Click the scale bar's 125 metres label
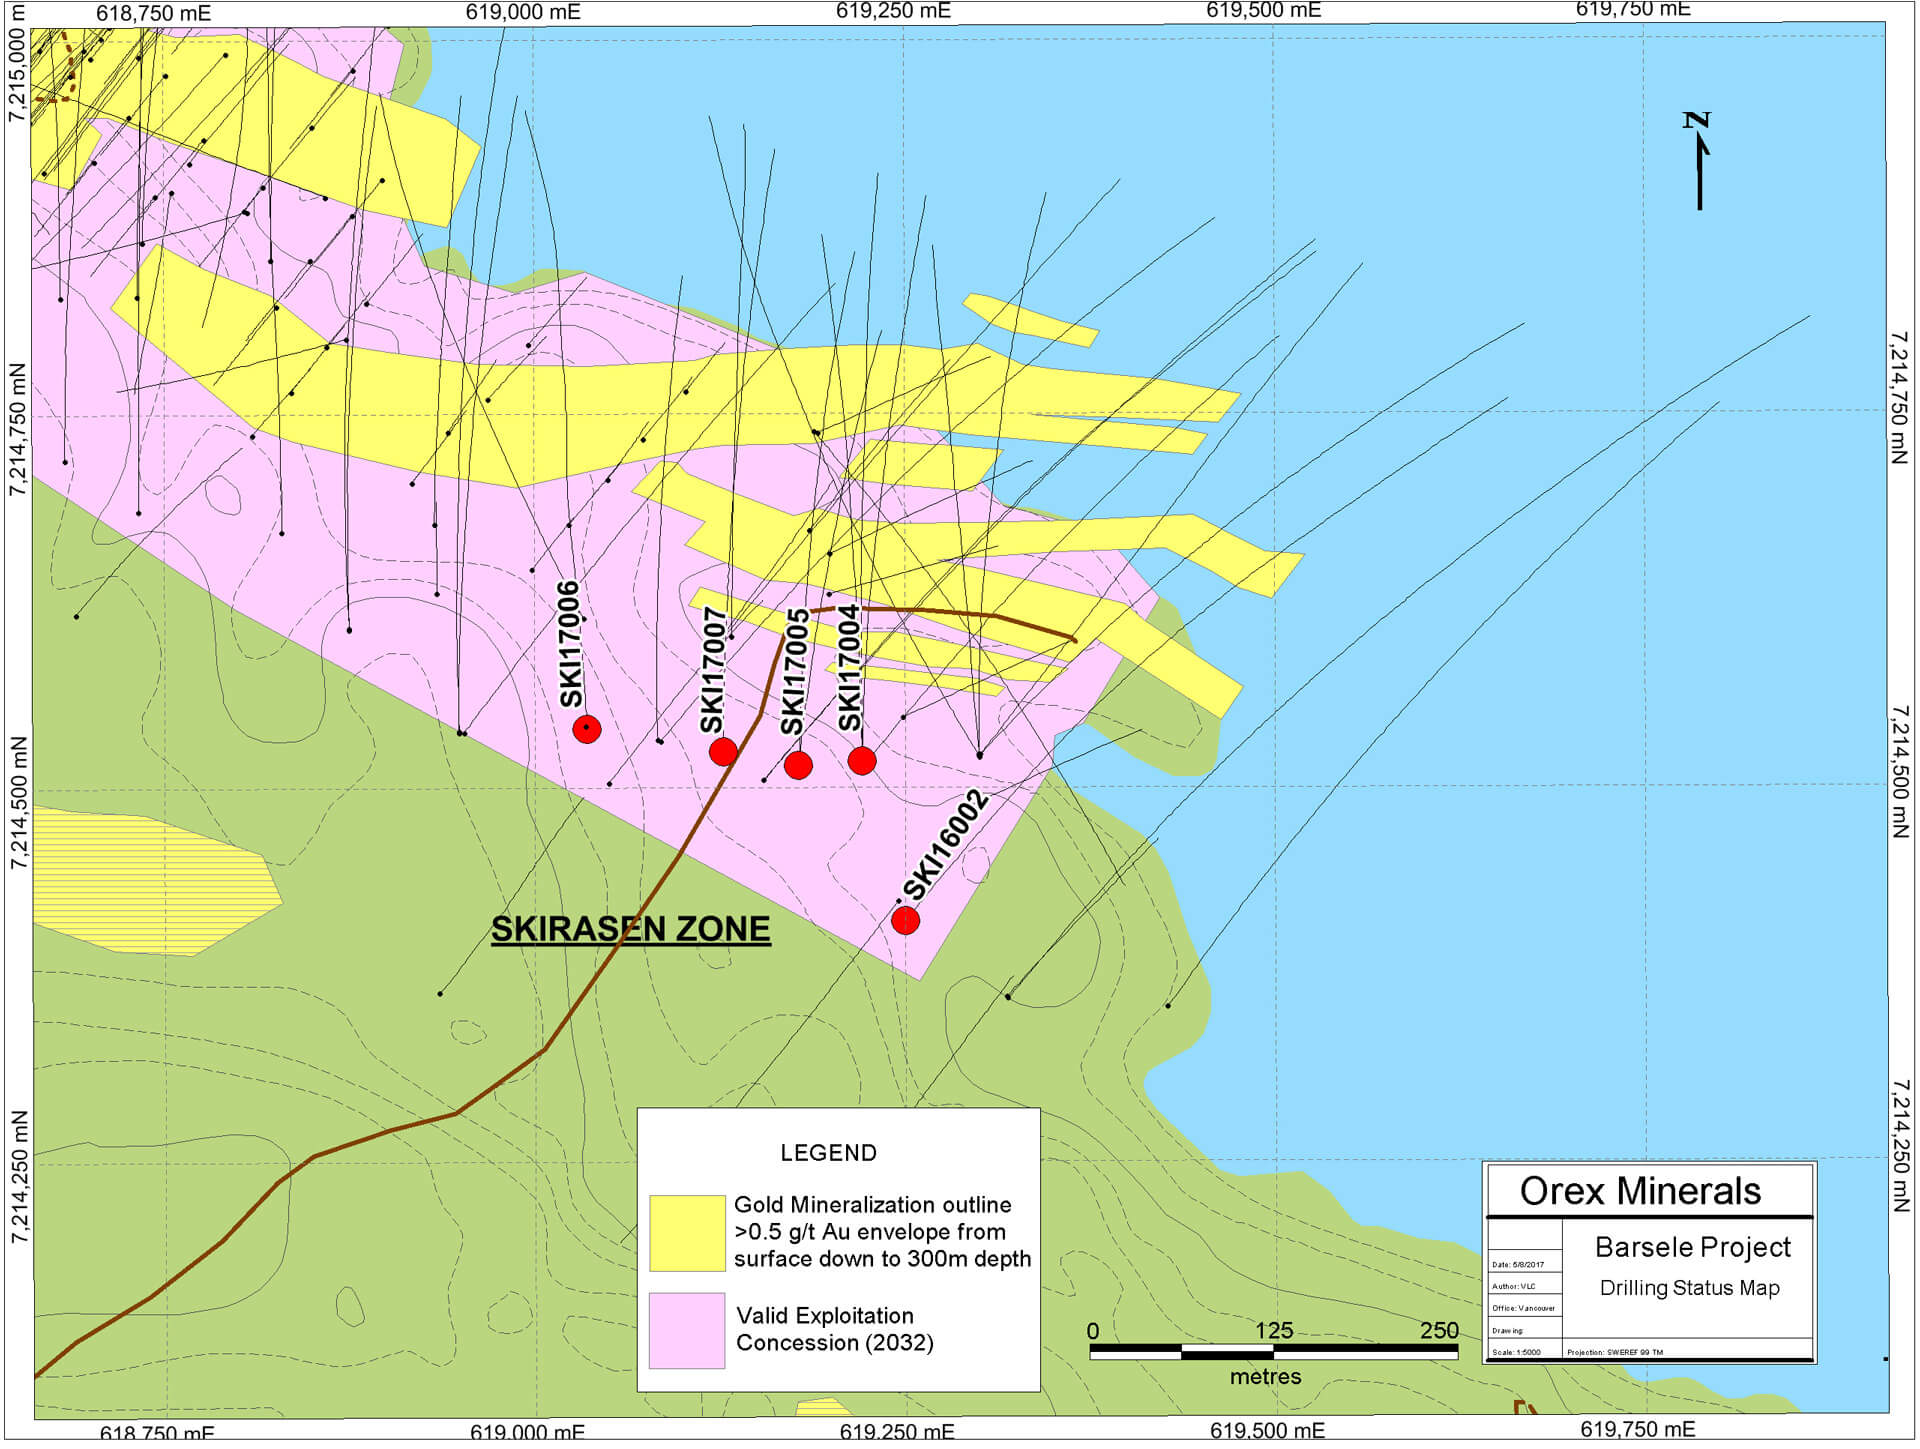The height and width of the screenshot is (1449, 1920). coord(1274,1330)
